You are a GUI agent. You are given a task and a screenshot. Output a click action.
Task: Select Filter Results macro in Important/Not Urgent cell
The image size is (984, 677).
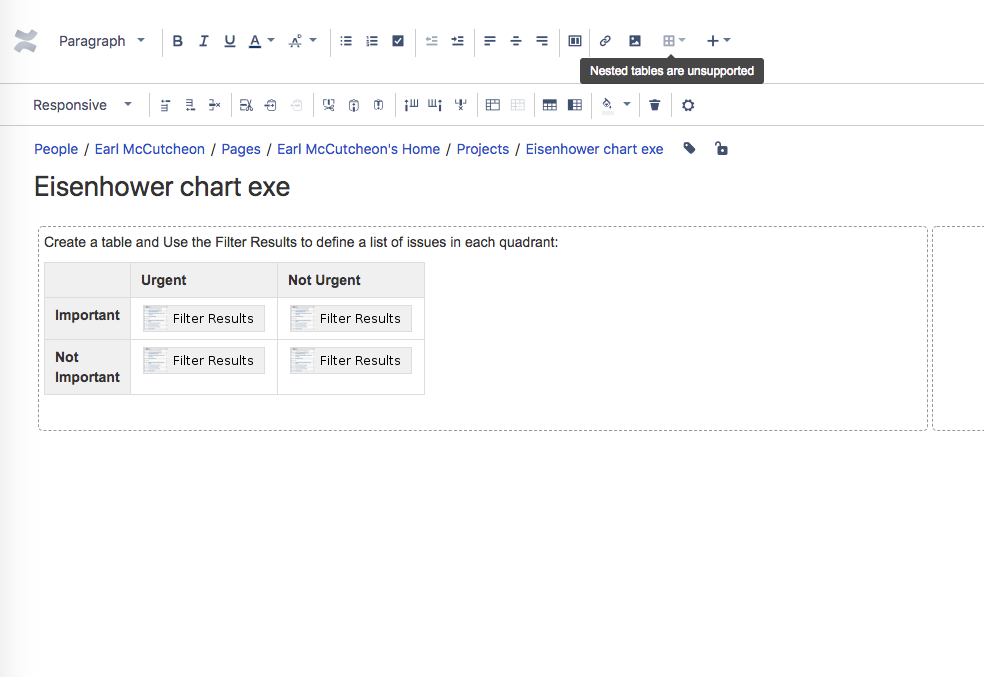(351, 318)
